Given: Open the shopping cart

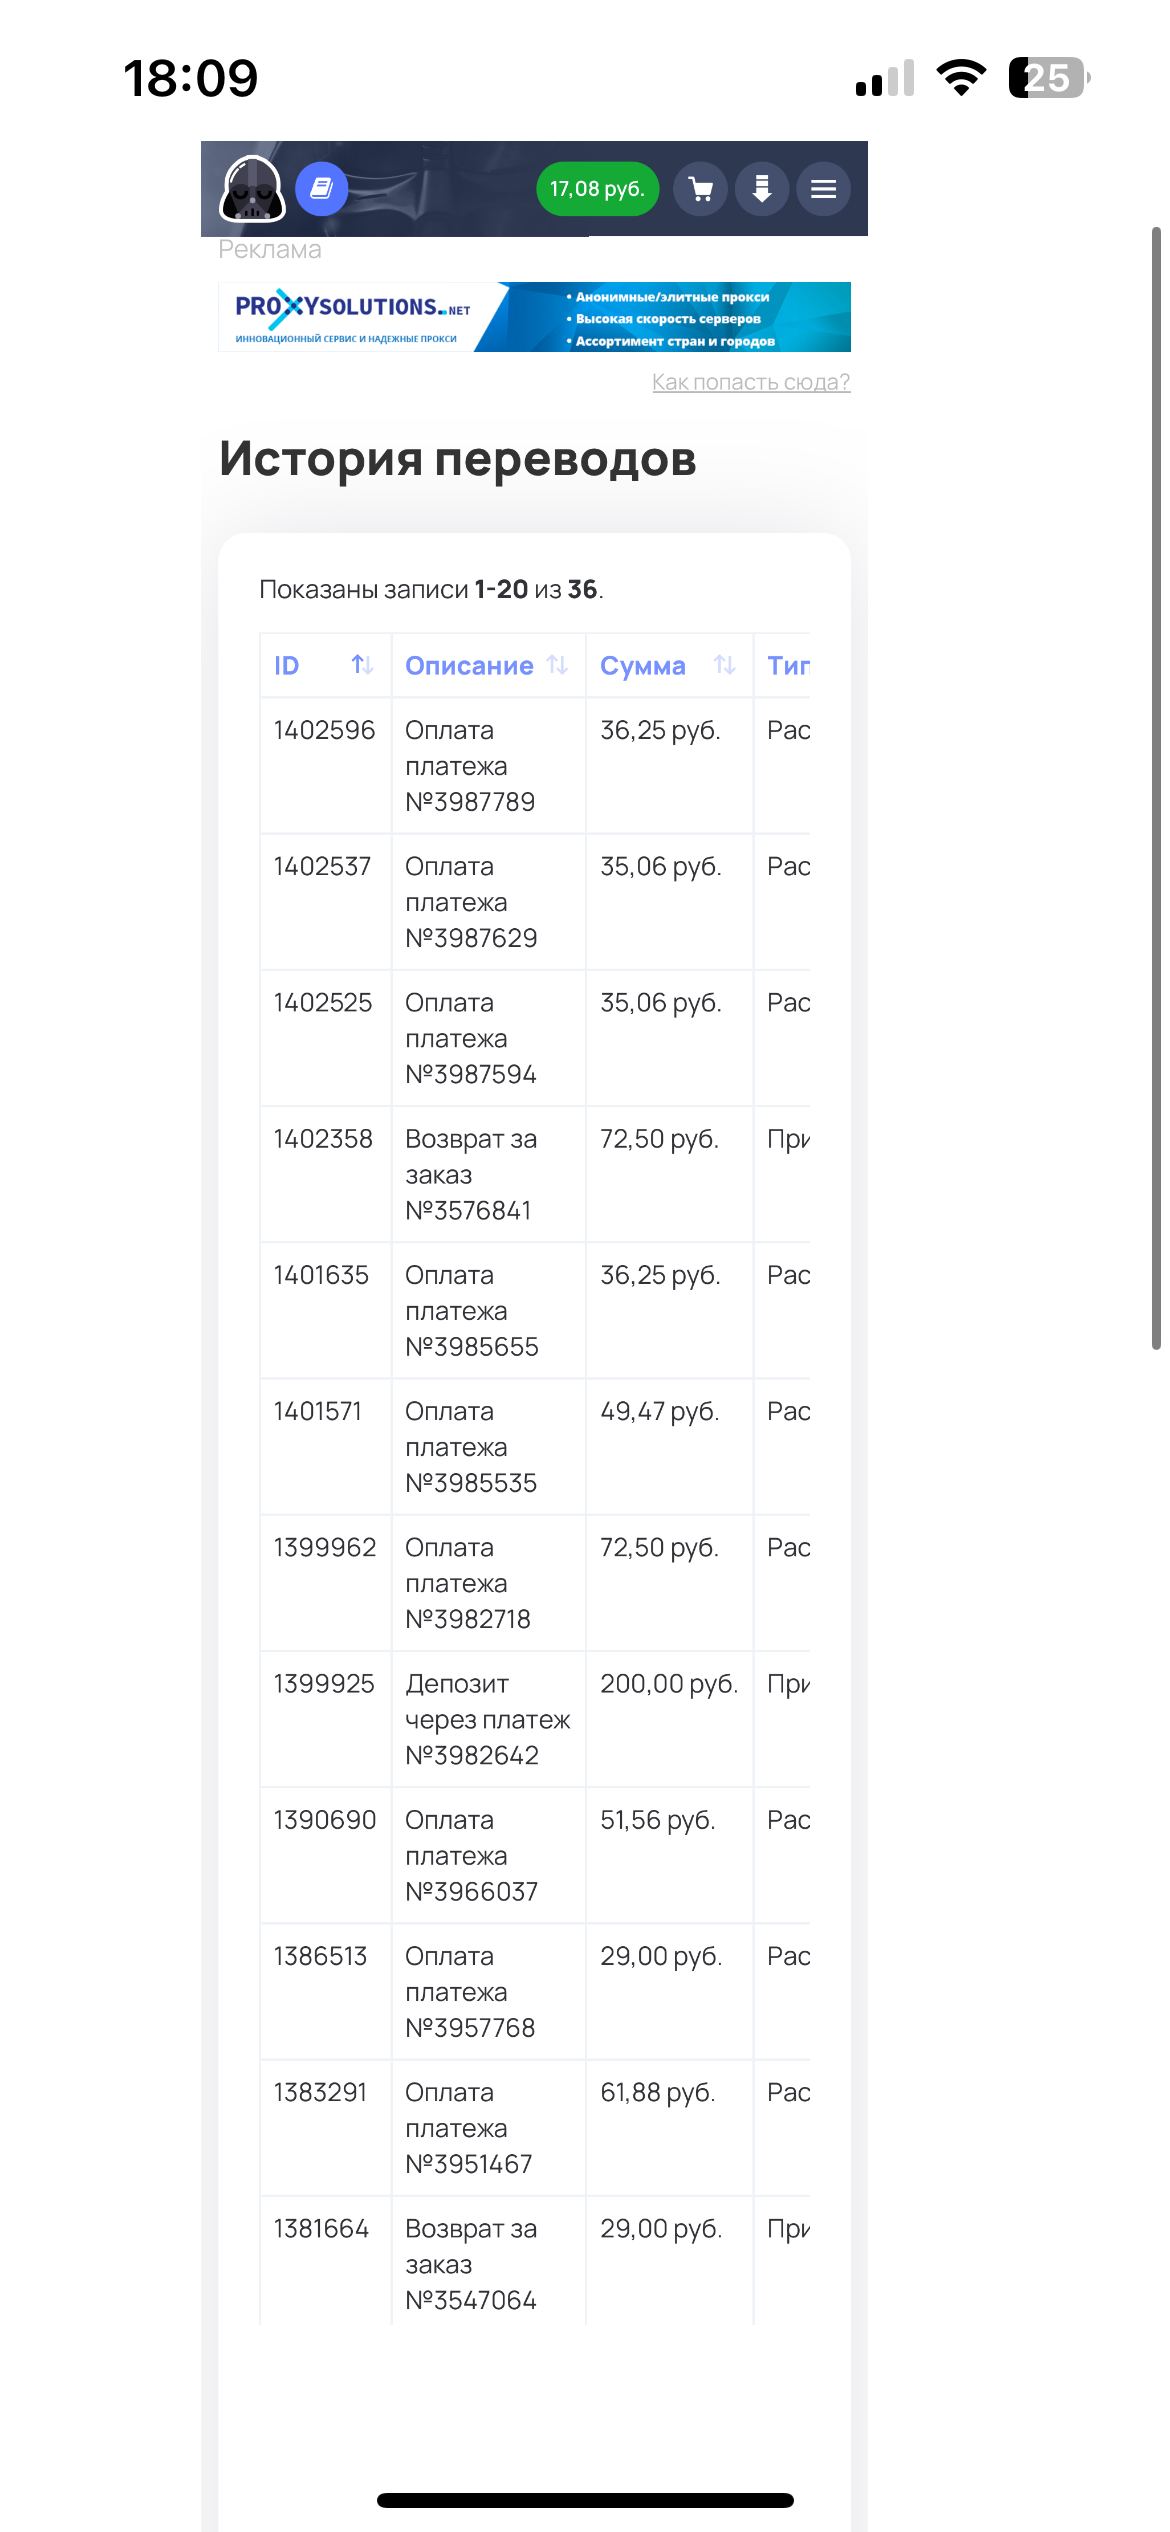Looking at the screenshot, I should click(x=701, y=189).
